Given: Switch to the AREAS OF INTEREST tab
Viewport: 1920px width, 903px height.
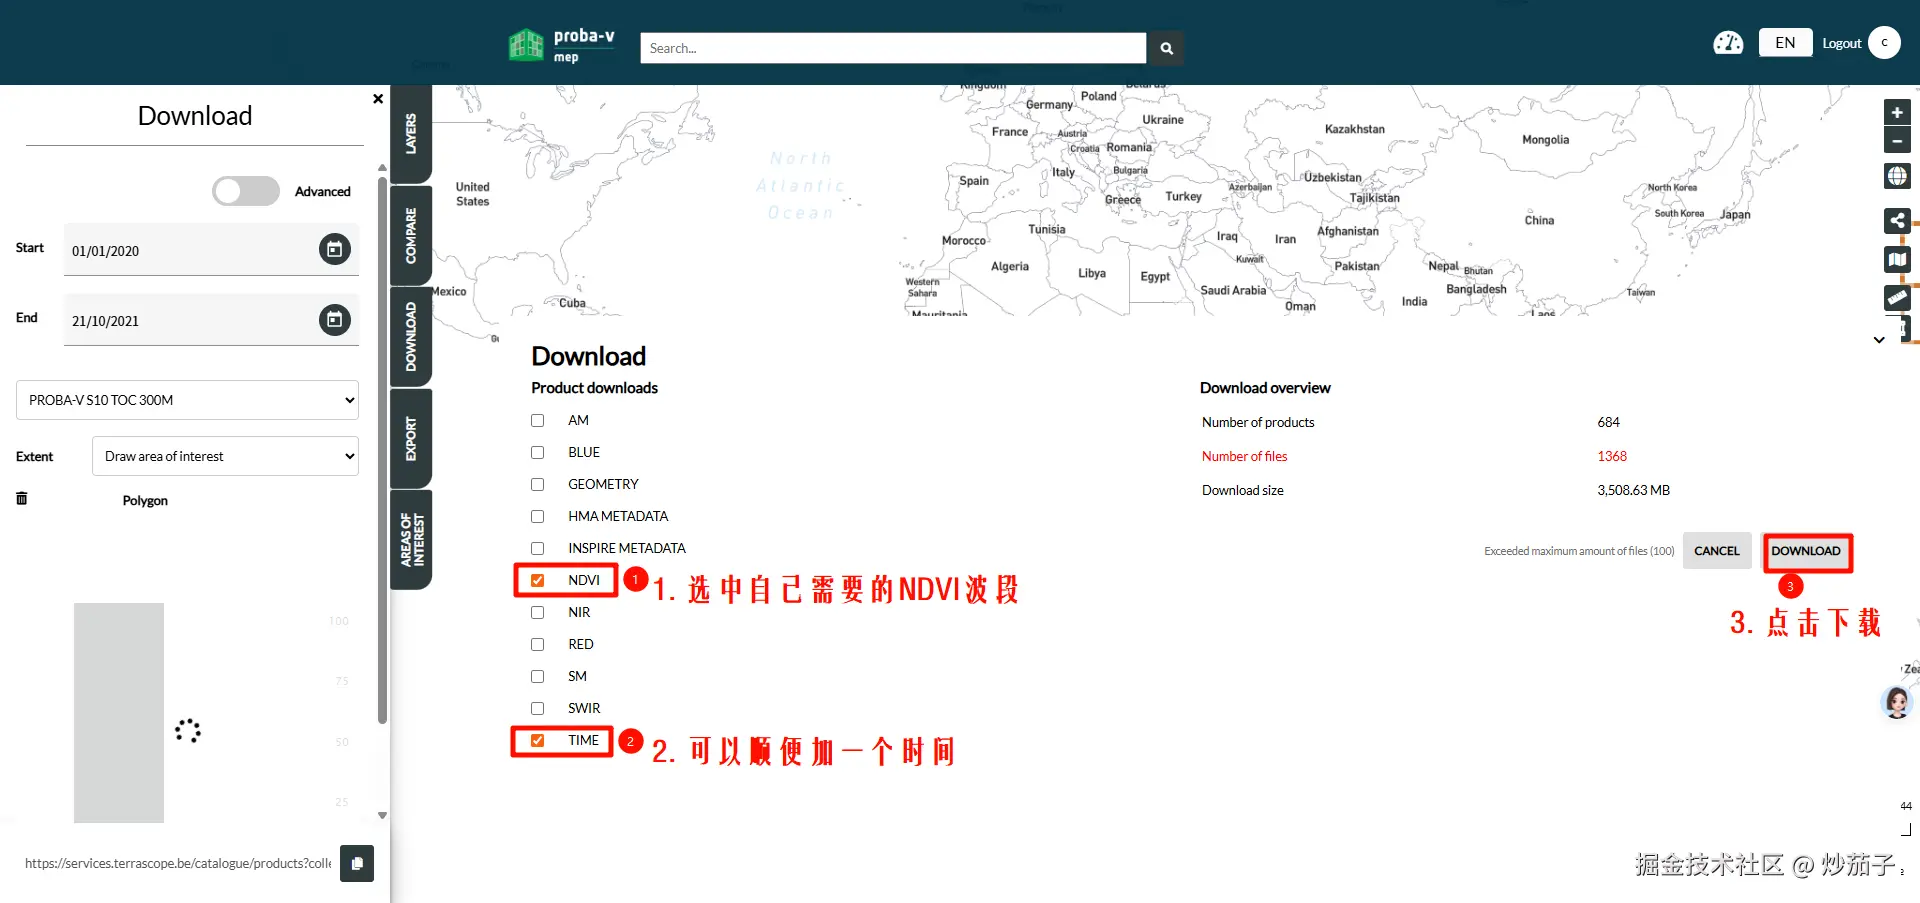Looking at the screenshot, I should coord(411,540).
